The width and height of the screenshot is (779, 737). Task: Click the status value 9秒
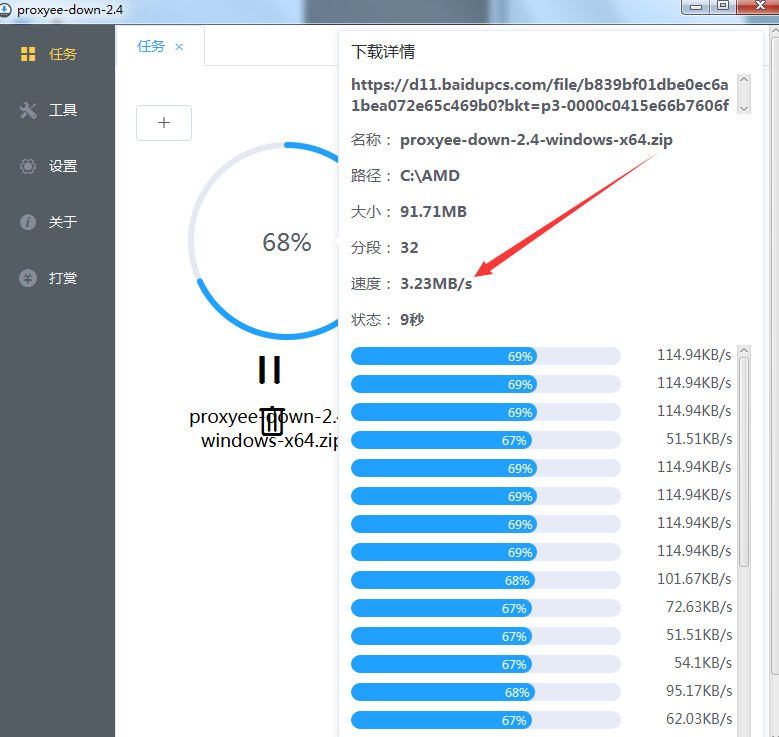(412, 319)
